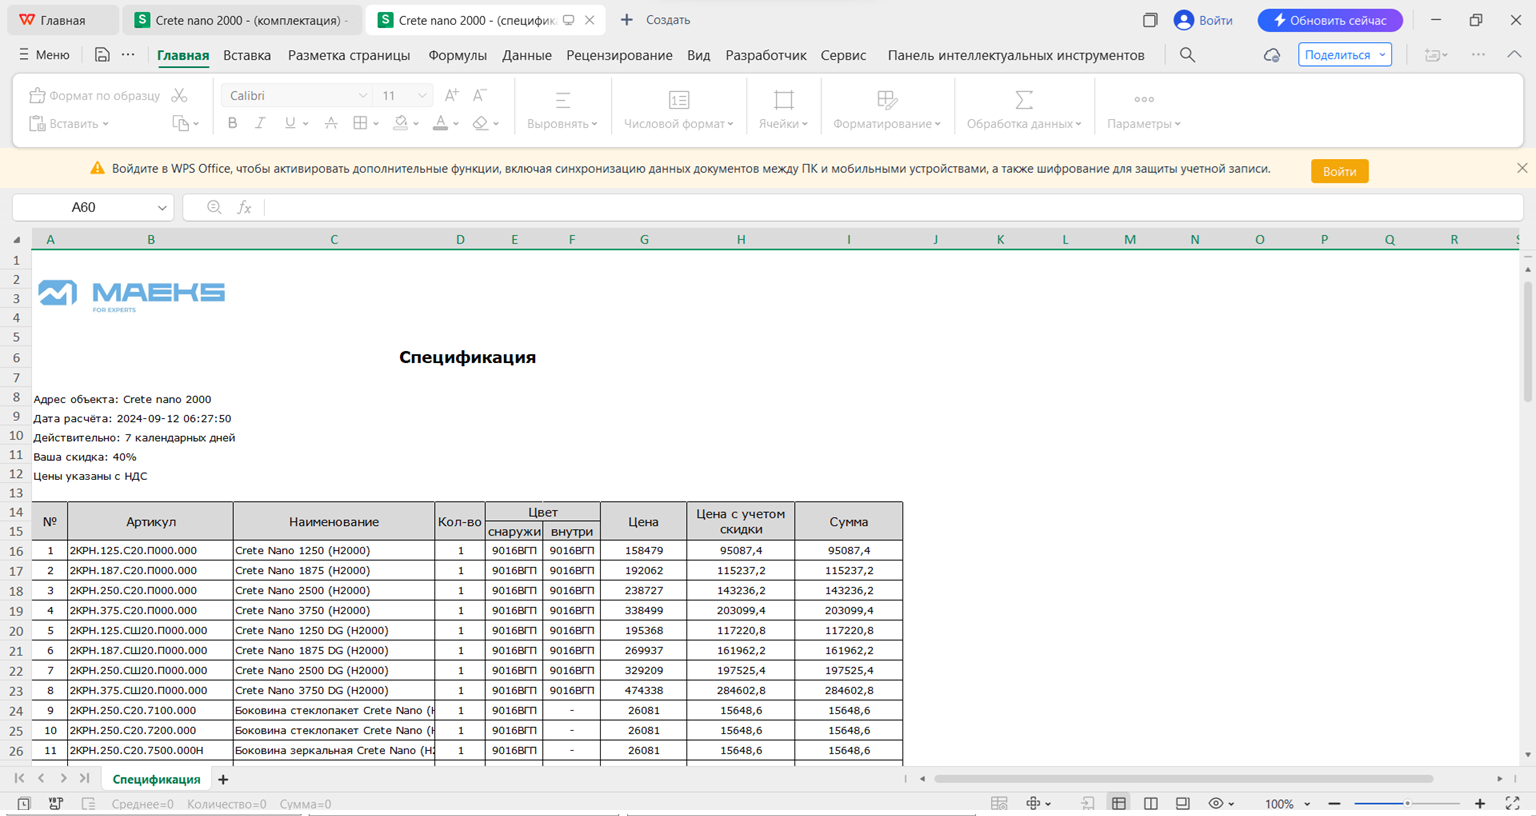Switch to the Данные ribbon tab
This screenshot has width=1536, height=816.
pyautogui.click(x=527, y=55)
